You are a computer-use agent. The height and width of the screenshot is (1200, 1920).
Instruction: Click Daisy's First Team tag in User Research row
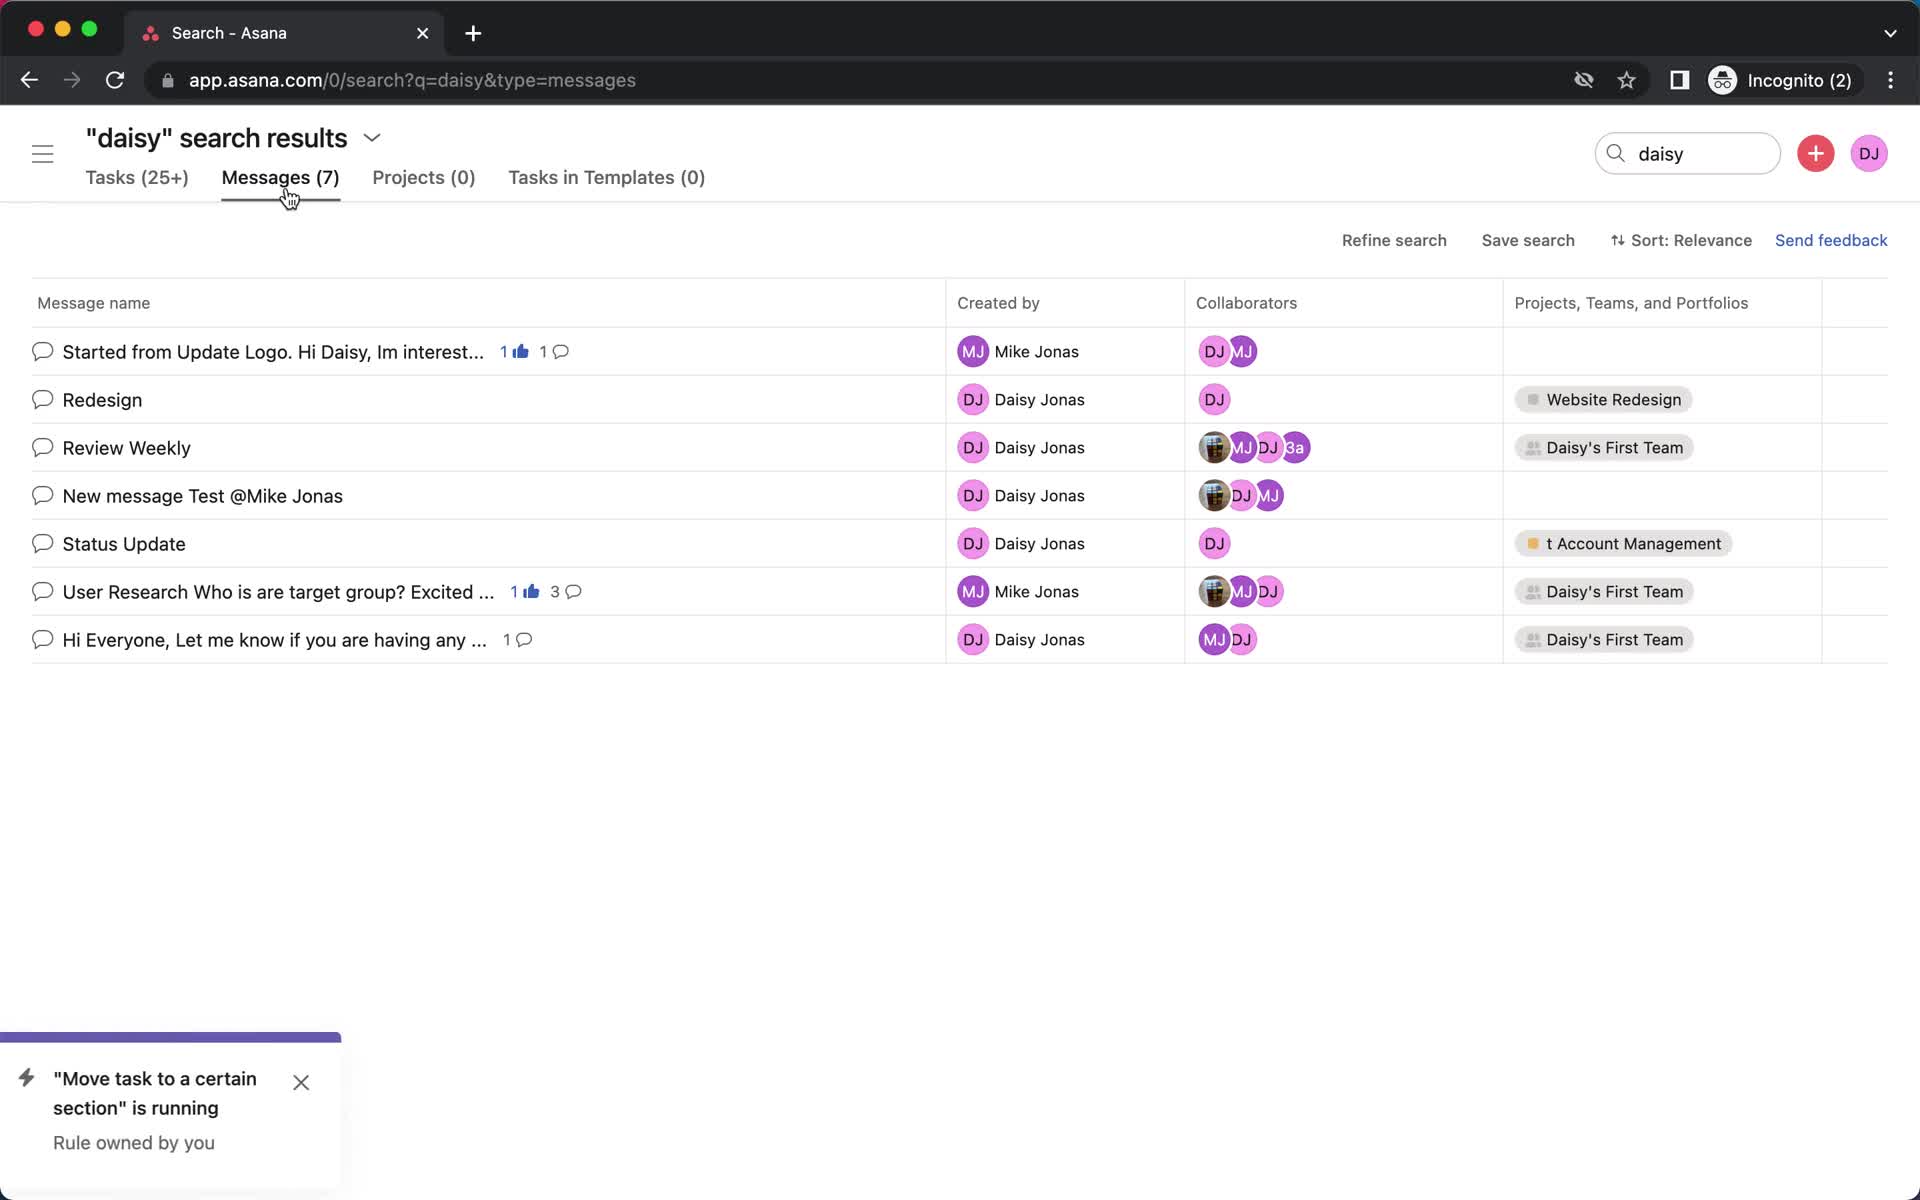click(x=1604, y=592)
